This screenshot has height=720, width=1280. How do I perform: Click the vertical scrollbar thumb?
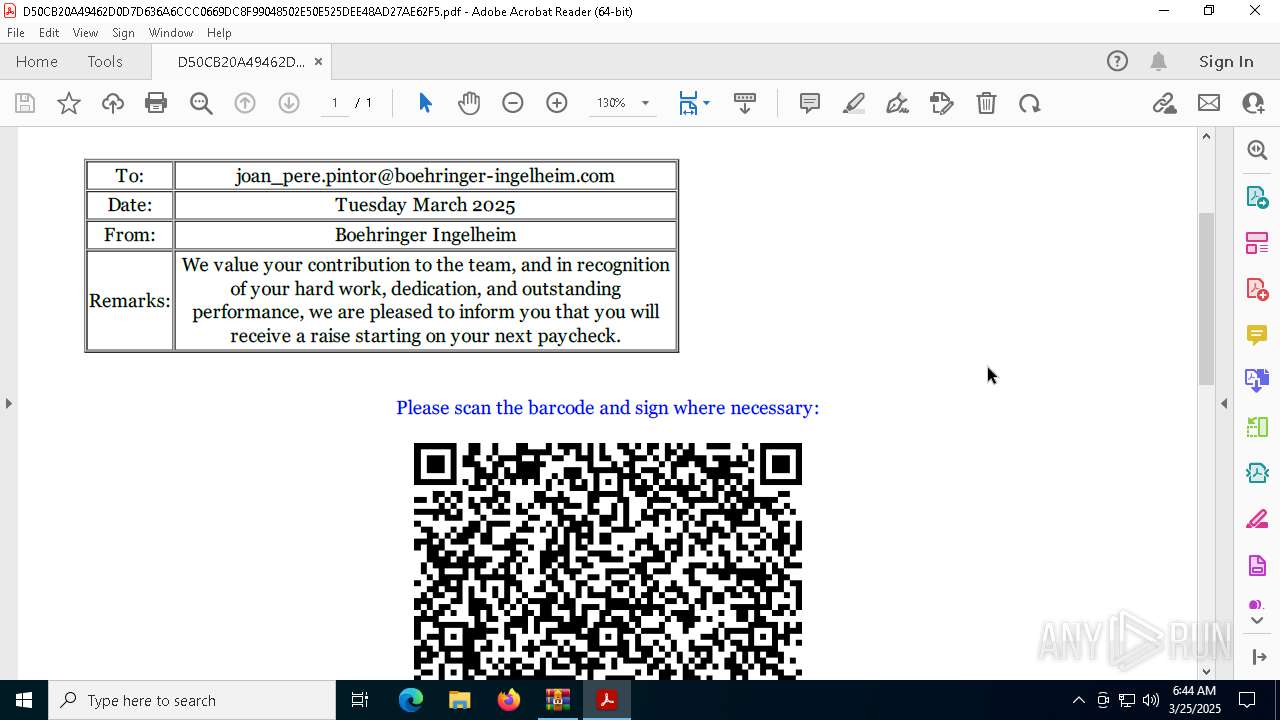[1206, 298]
